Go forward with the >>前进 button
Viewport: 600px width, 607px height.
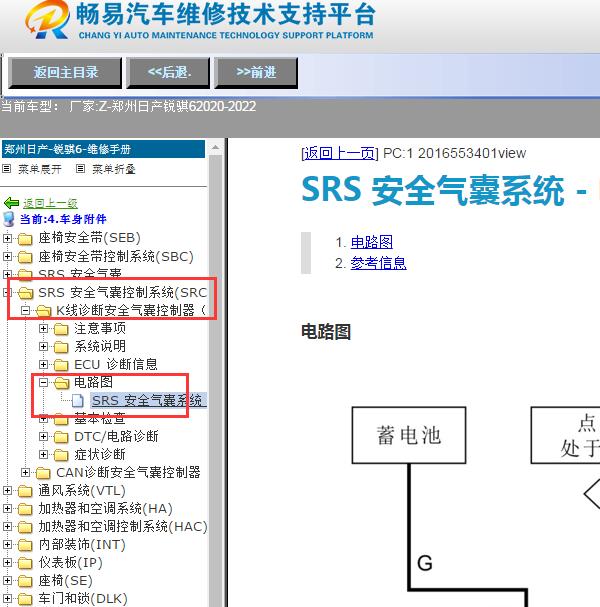(256, 73)
